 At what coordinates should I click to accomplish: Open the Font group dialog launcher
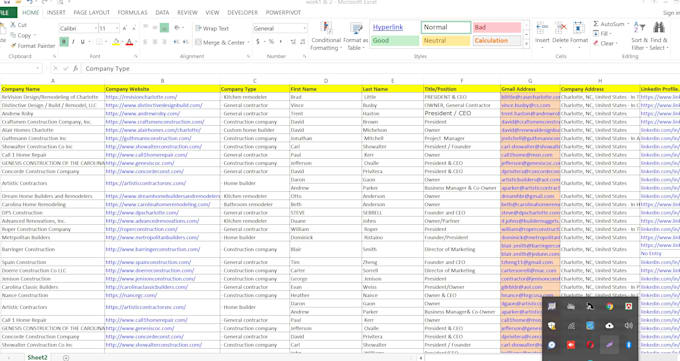click(x=136, y=56)
